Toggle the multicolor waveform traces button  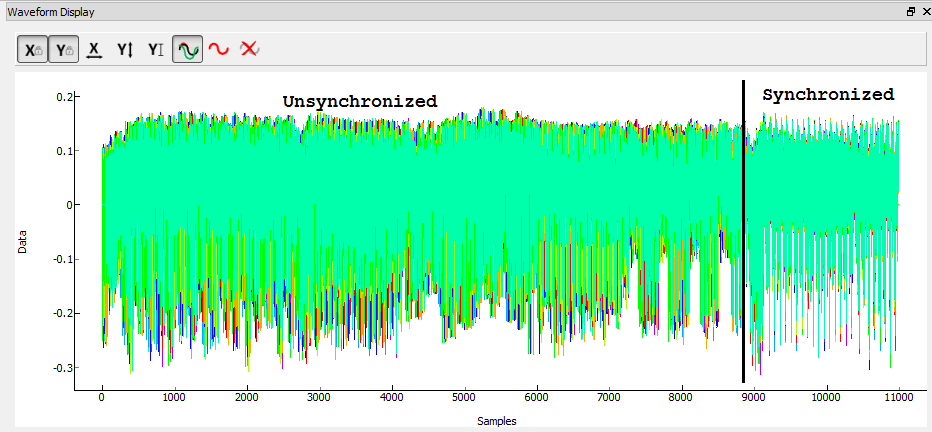(187, 49)
